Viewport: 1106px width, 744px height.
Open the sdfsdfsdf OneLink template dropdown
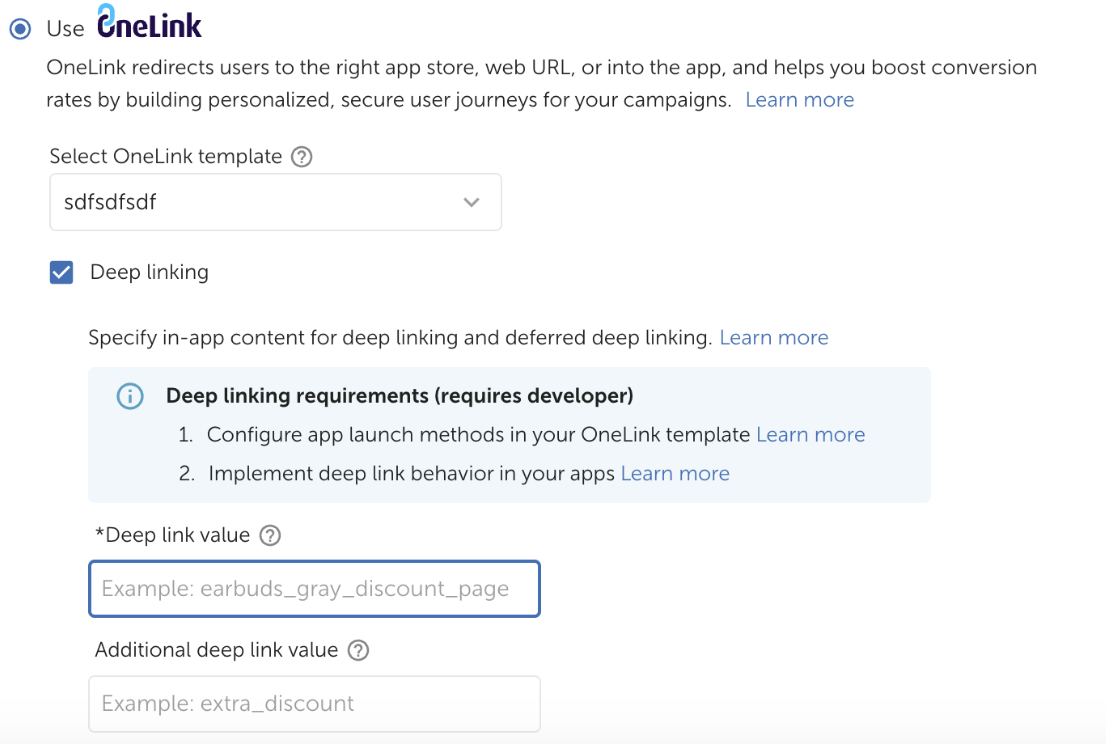click(275, 202)
